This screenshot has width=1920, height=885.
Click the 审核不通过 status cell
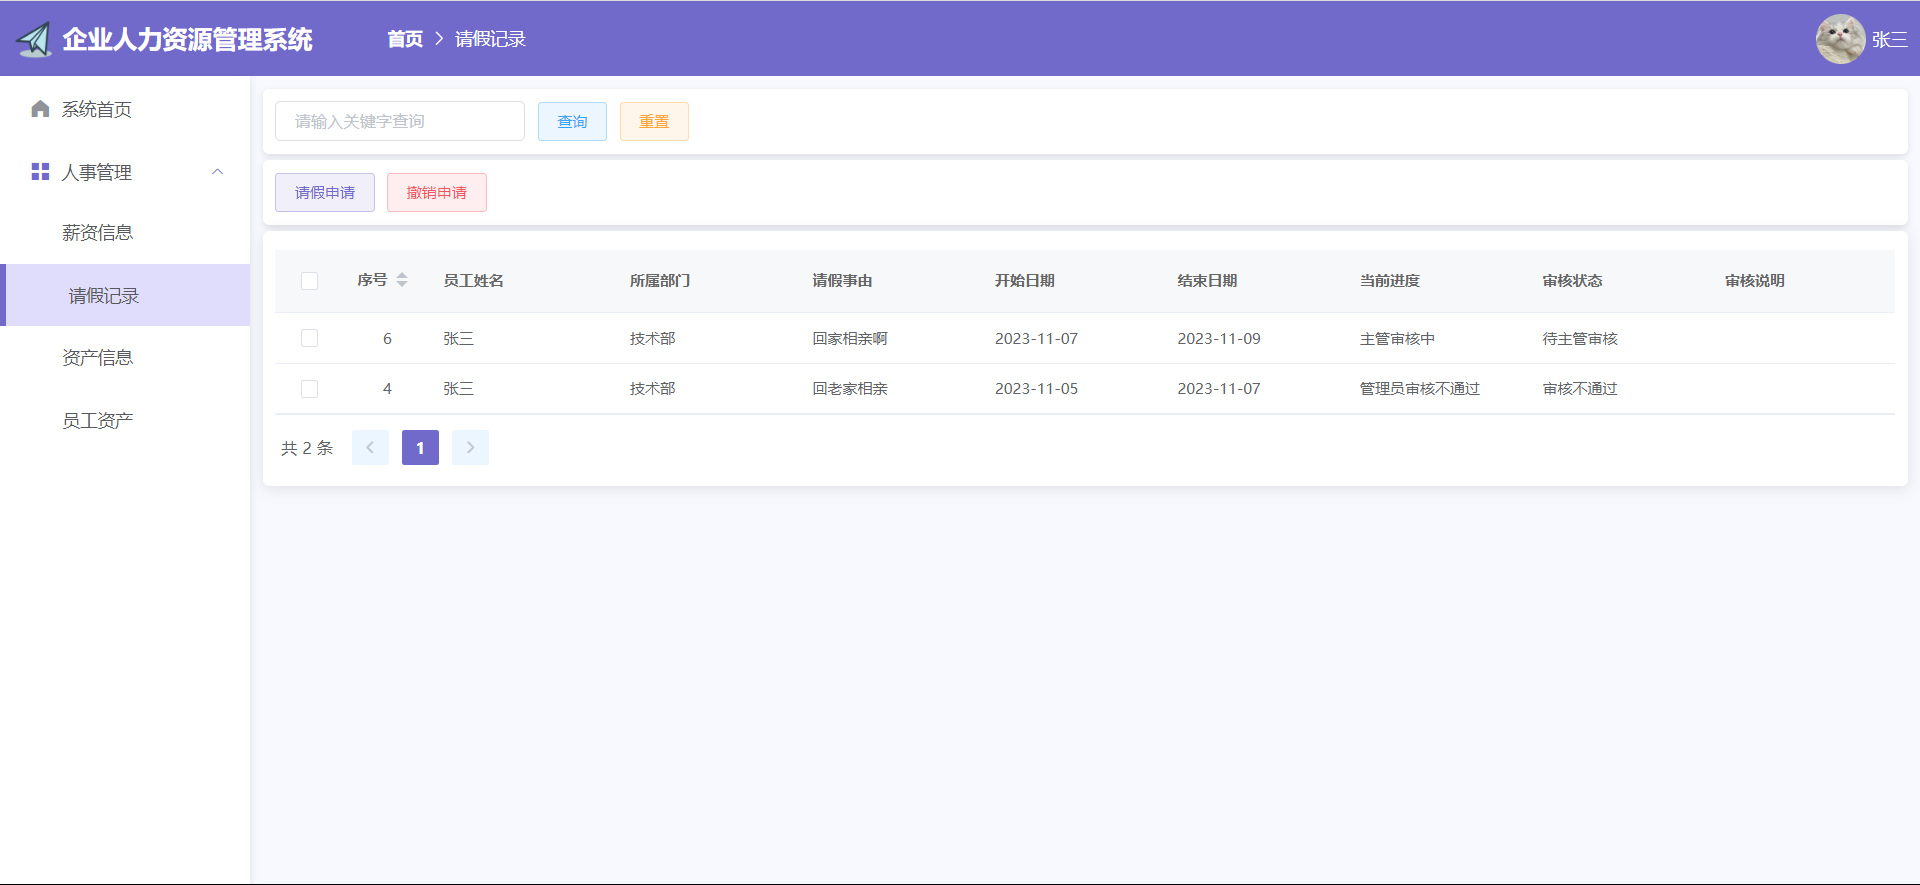point(1580,389)
